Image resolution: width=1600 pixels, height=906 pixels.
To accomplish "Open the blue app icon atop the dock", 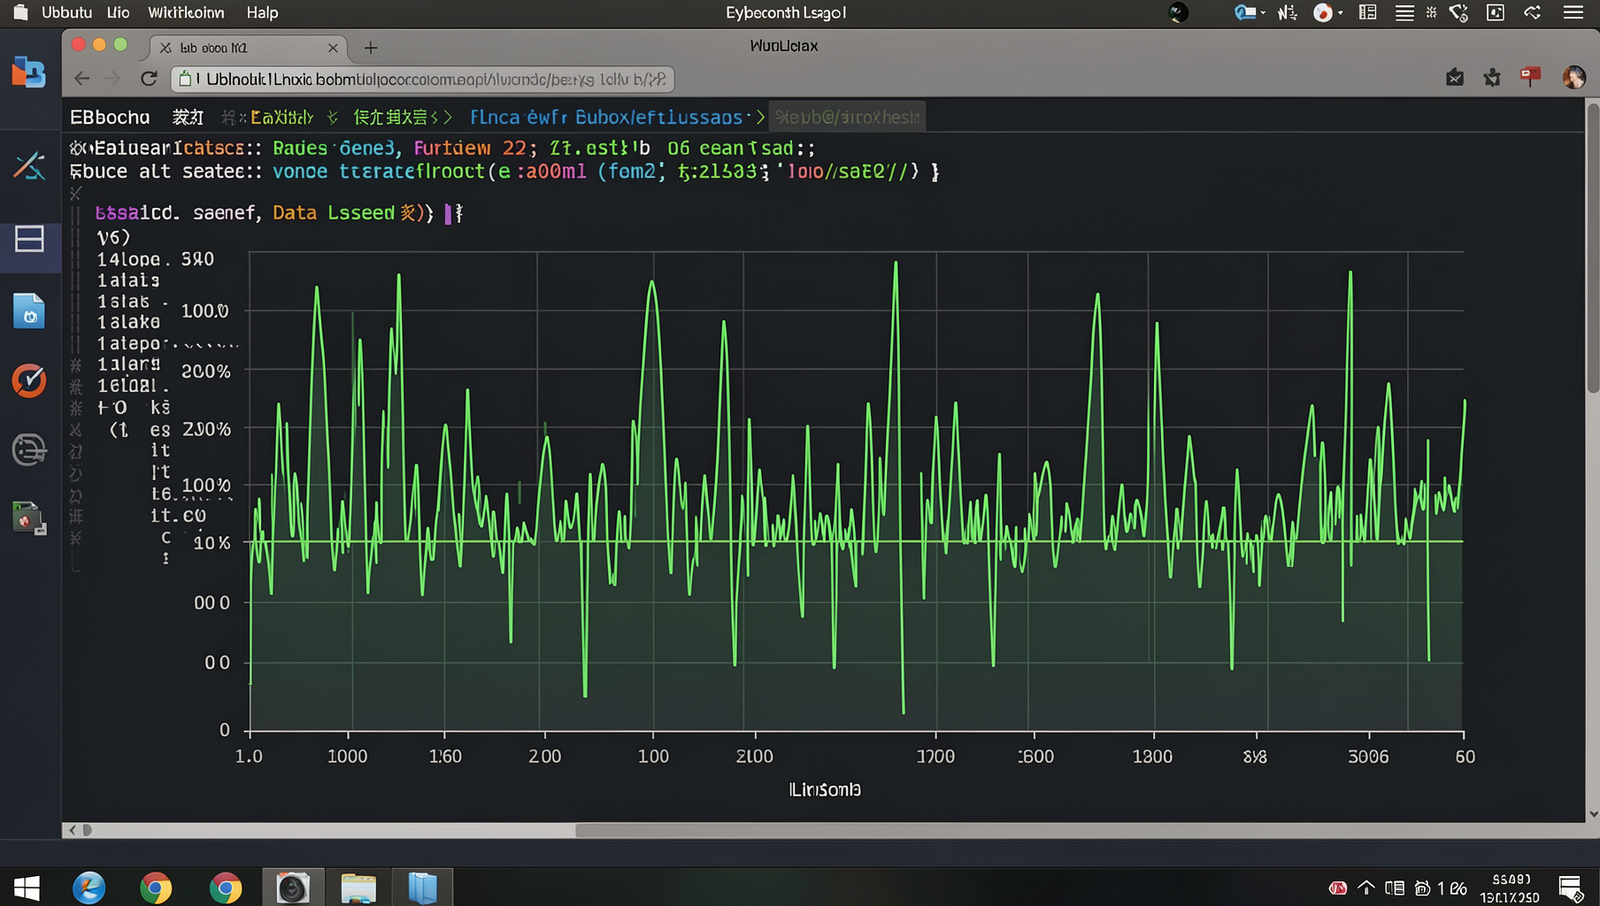I will pyautogui.click(x=28, y=72).
